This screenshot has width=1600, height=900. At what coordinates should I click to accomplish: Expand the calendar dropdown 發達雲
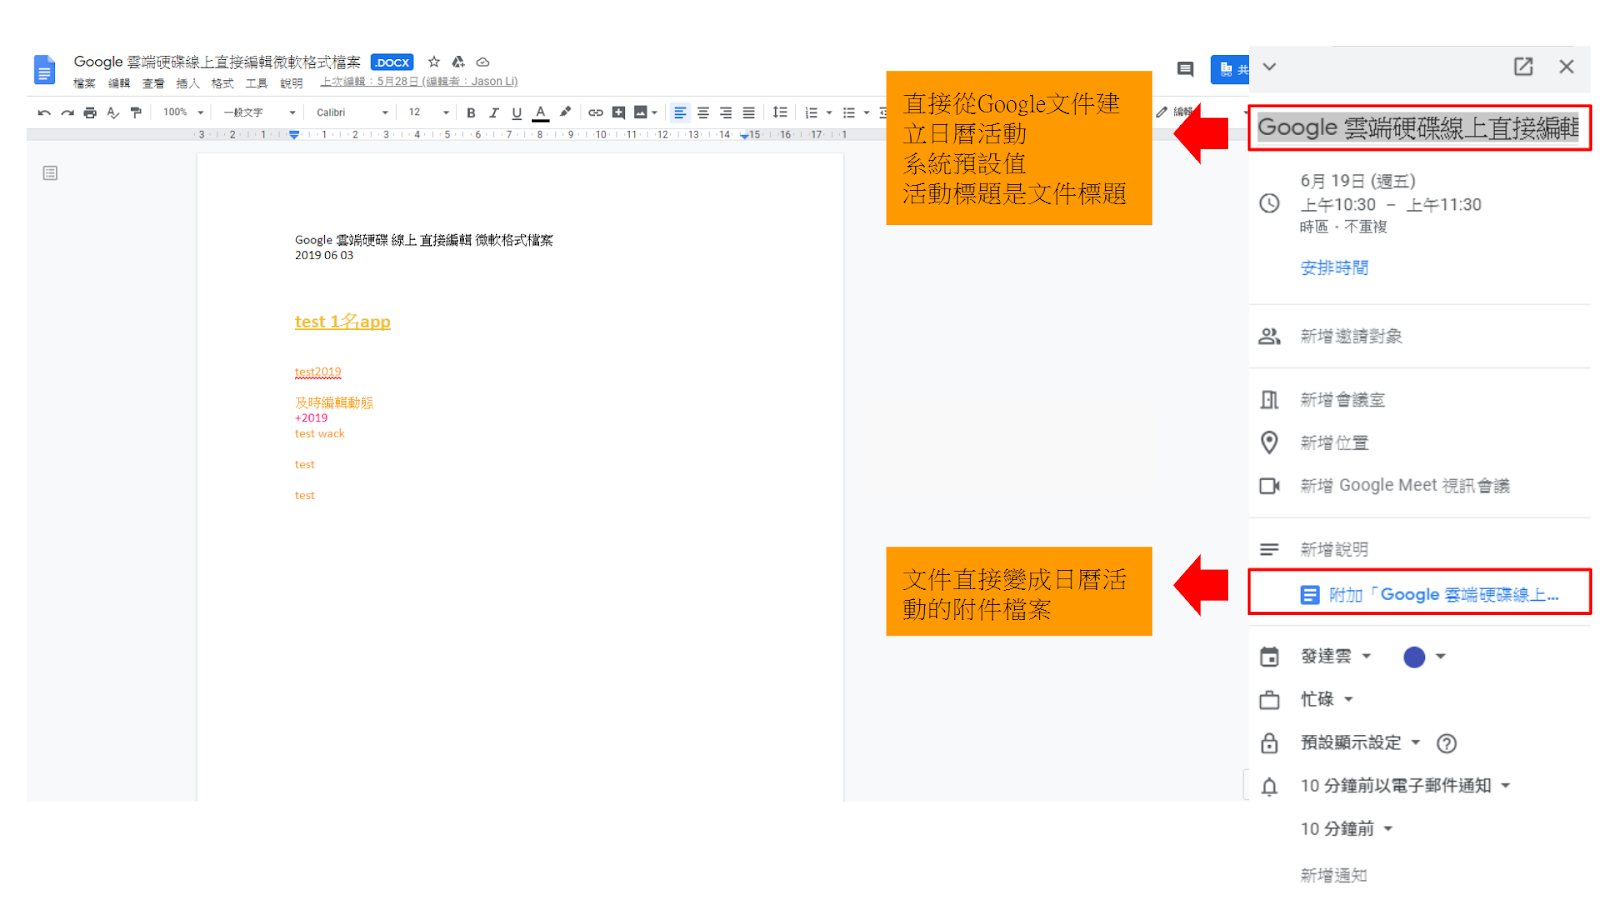pos(1336,657)
